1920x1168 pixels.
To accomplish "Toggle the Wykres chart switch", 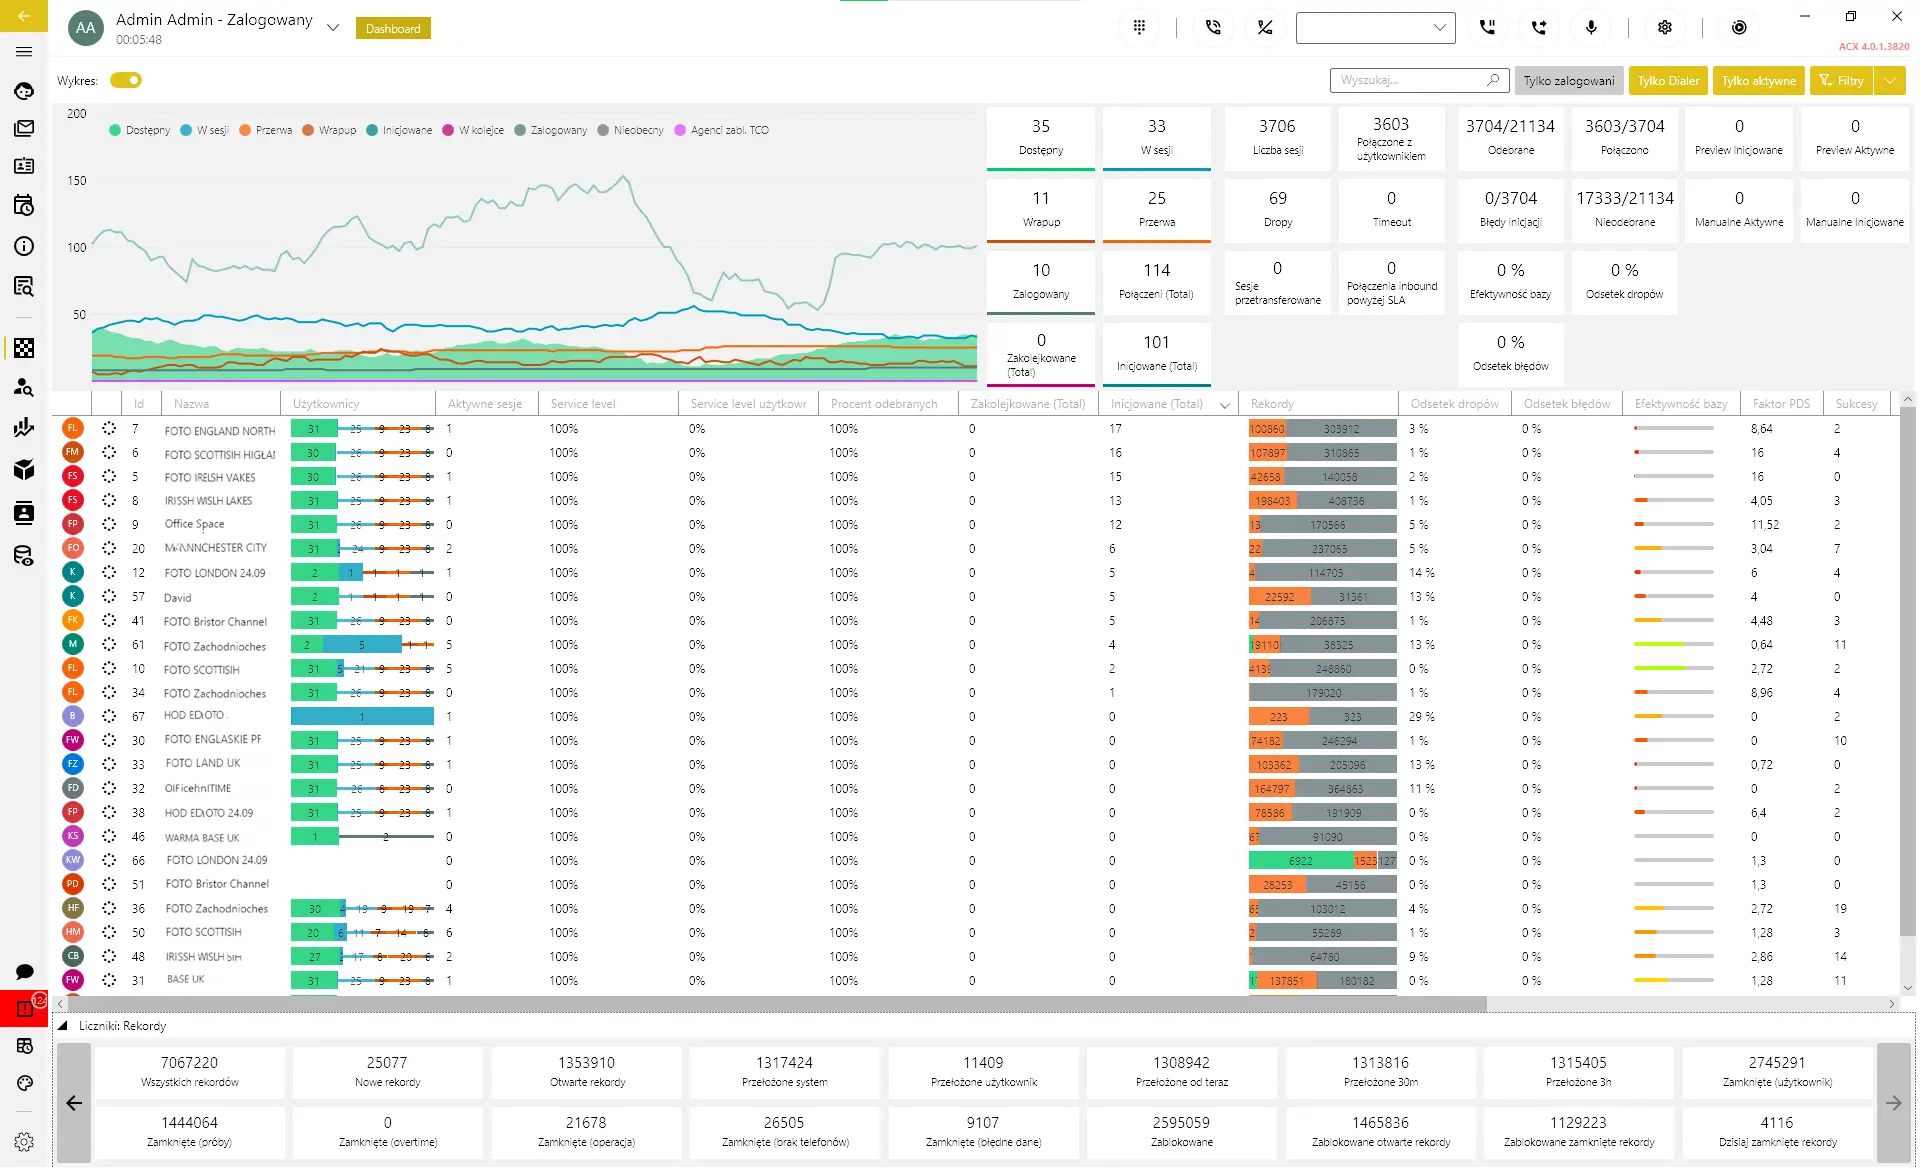I will 126,80.
